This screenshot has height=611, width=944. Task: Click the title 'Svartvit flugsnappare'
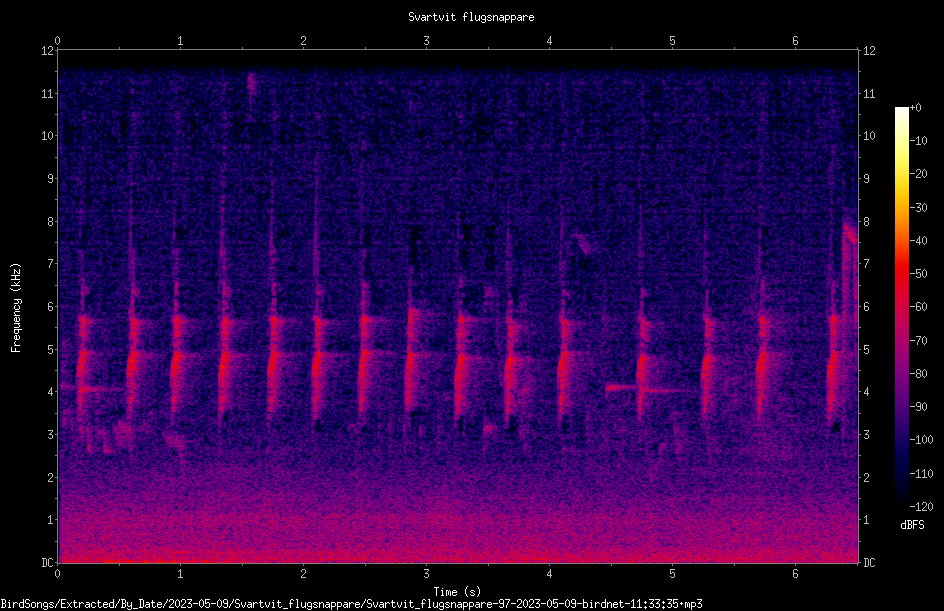pyautogui.click(x=471, y=17)
